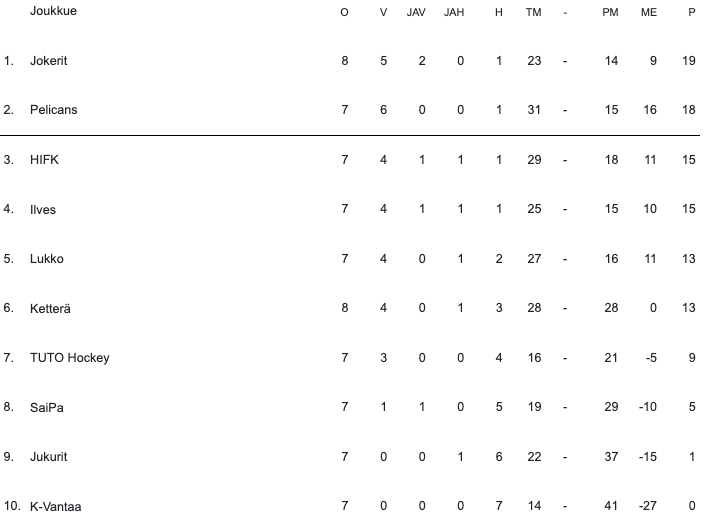Click the Jokerit team name

tap(48, 61)
